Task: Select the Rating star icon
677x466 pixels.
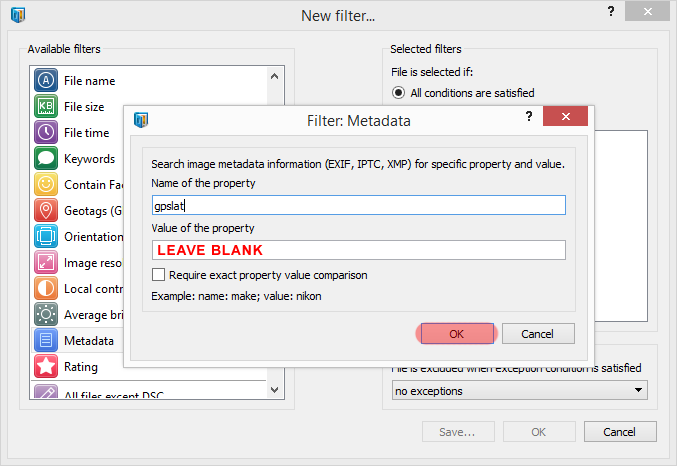Action: tap(45, 367)
